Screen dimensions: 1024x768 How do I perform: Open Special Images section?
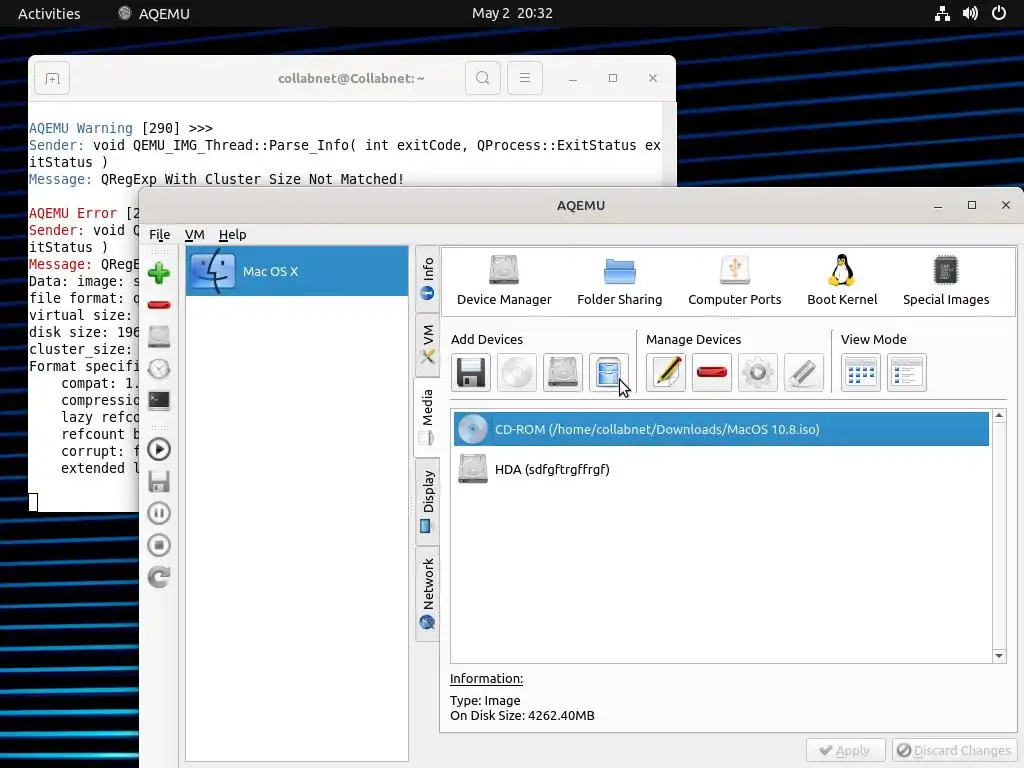946,281
